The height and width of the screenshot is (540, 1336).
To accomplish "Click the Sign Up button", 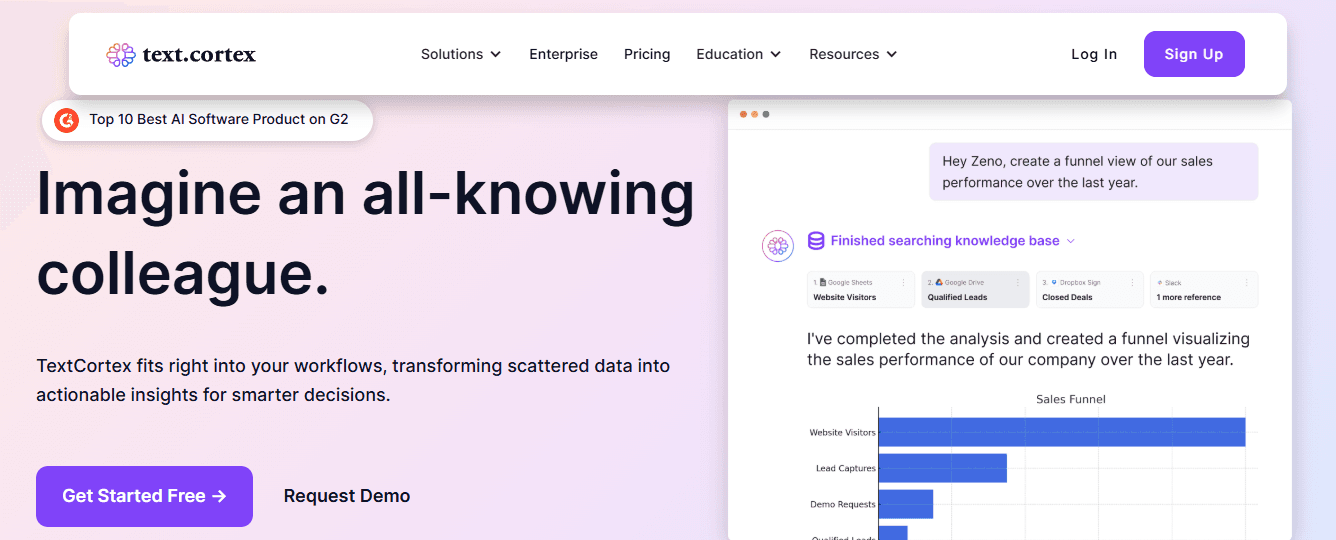I will [1194, 54].
